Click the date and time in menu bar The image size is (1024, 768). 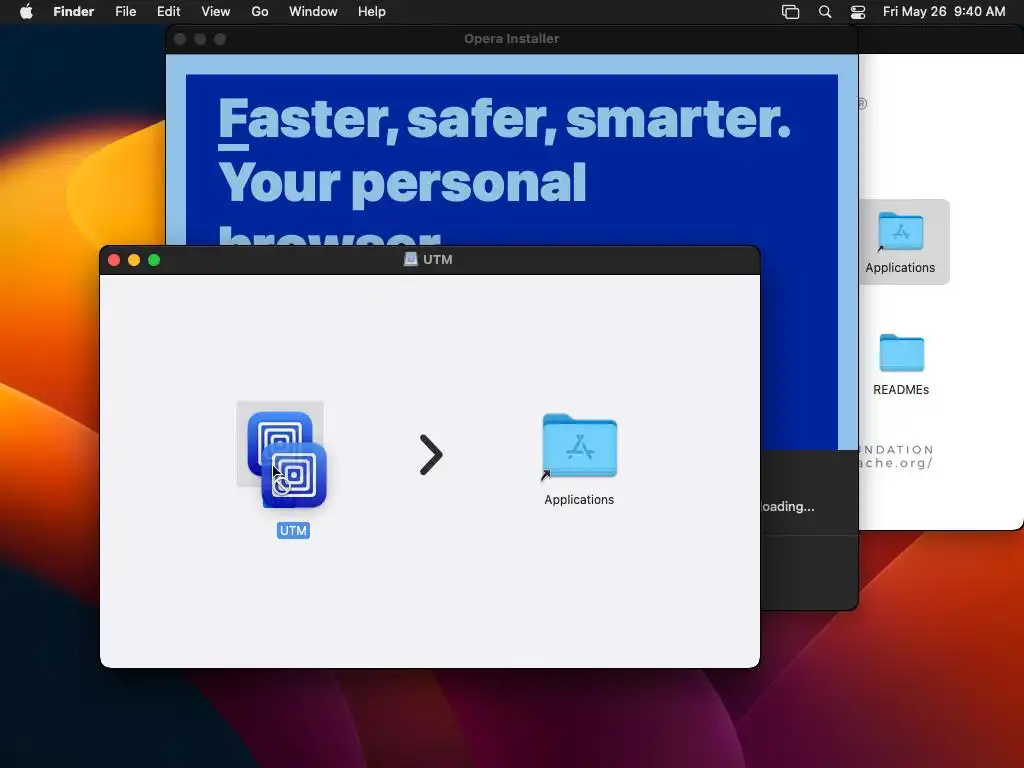pos(944,12)
